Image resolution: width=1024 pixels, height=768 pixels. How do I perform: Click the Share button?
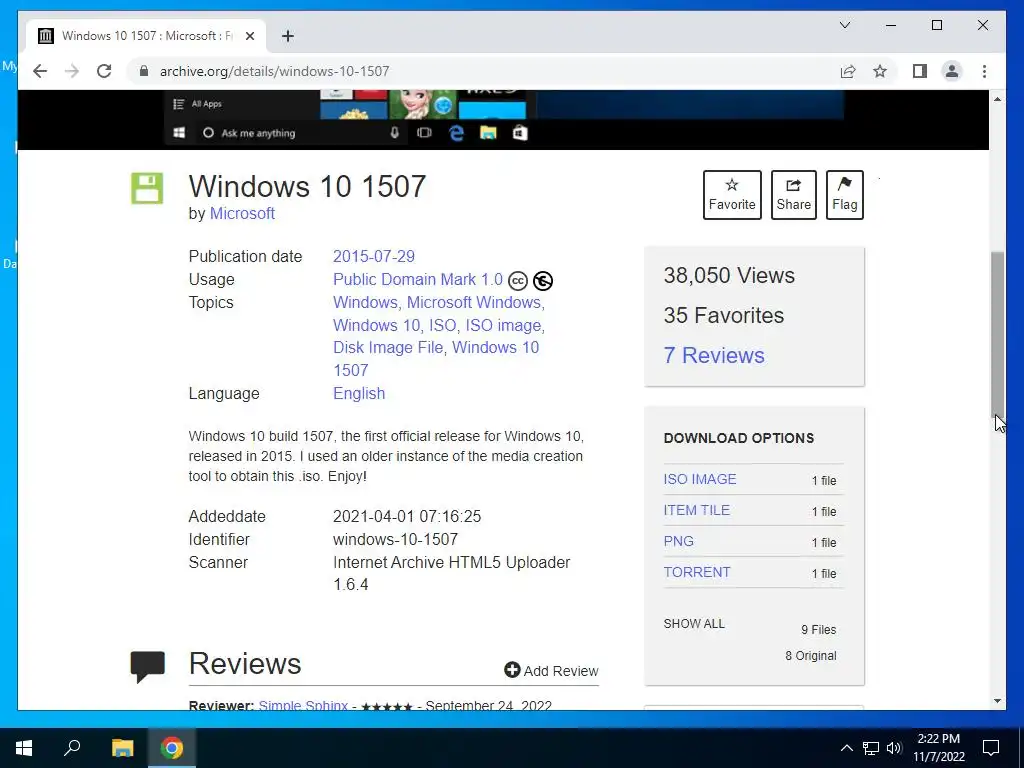[x=793, y=195]
